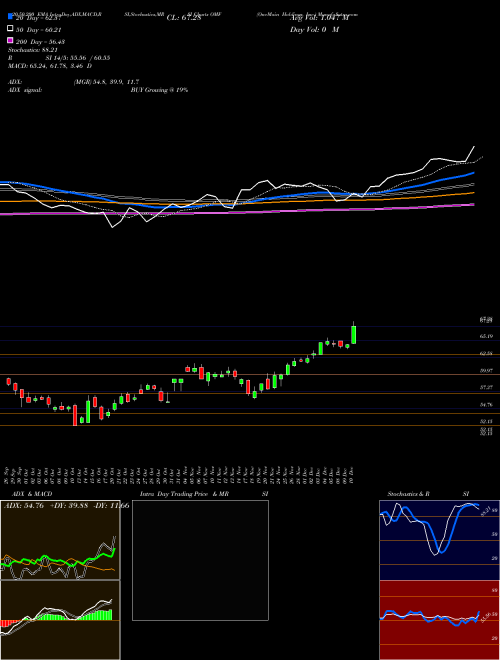Open the ADX indicator chart panel

(60, 540)
